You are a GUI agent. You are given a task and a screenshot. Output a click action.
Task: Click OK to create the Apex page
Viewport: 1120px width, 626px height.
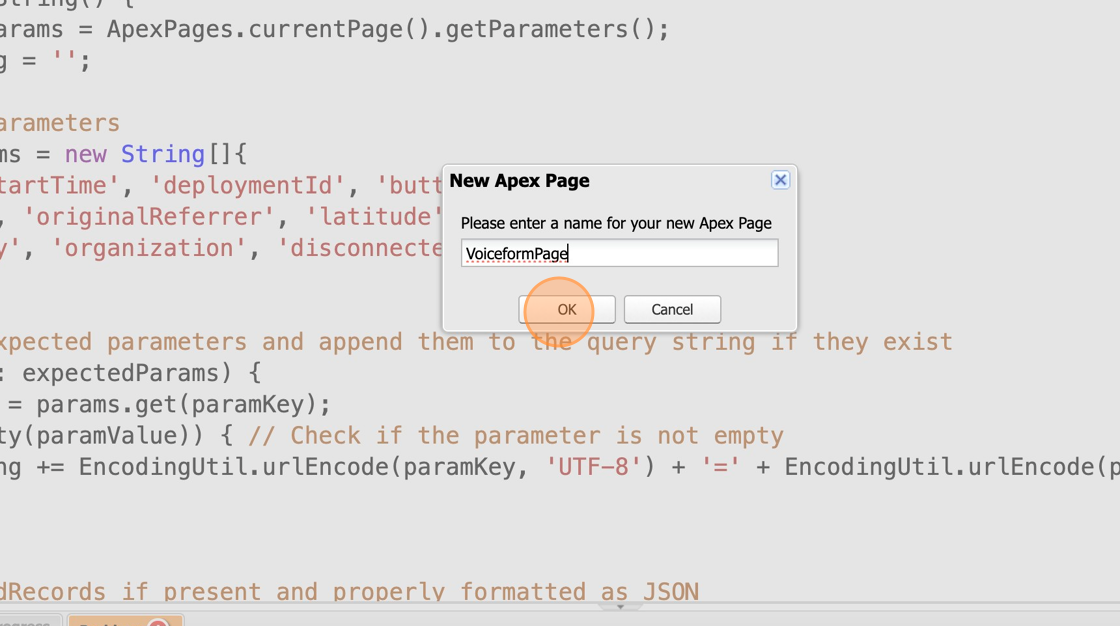pos(566,309)
